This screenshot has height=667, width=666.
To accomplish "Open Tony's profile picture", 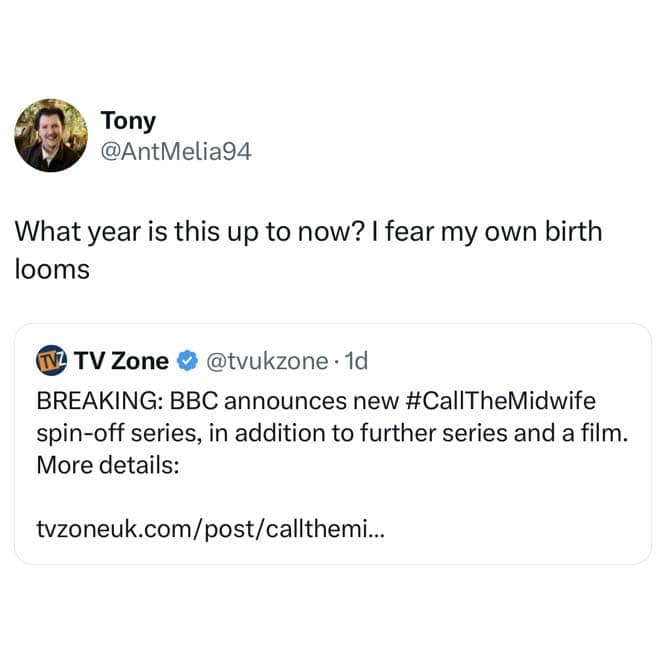I will (51, 135).
